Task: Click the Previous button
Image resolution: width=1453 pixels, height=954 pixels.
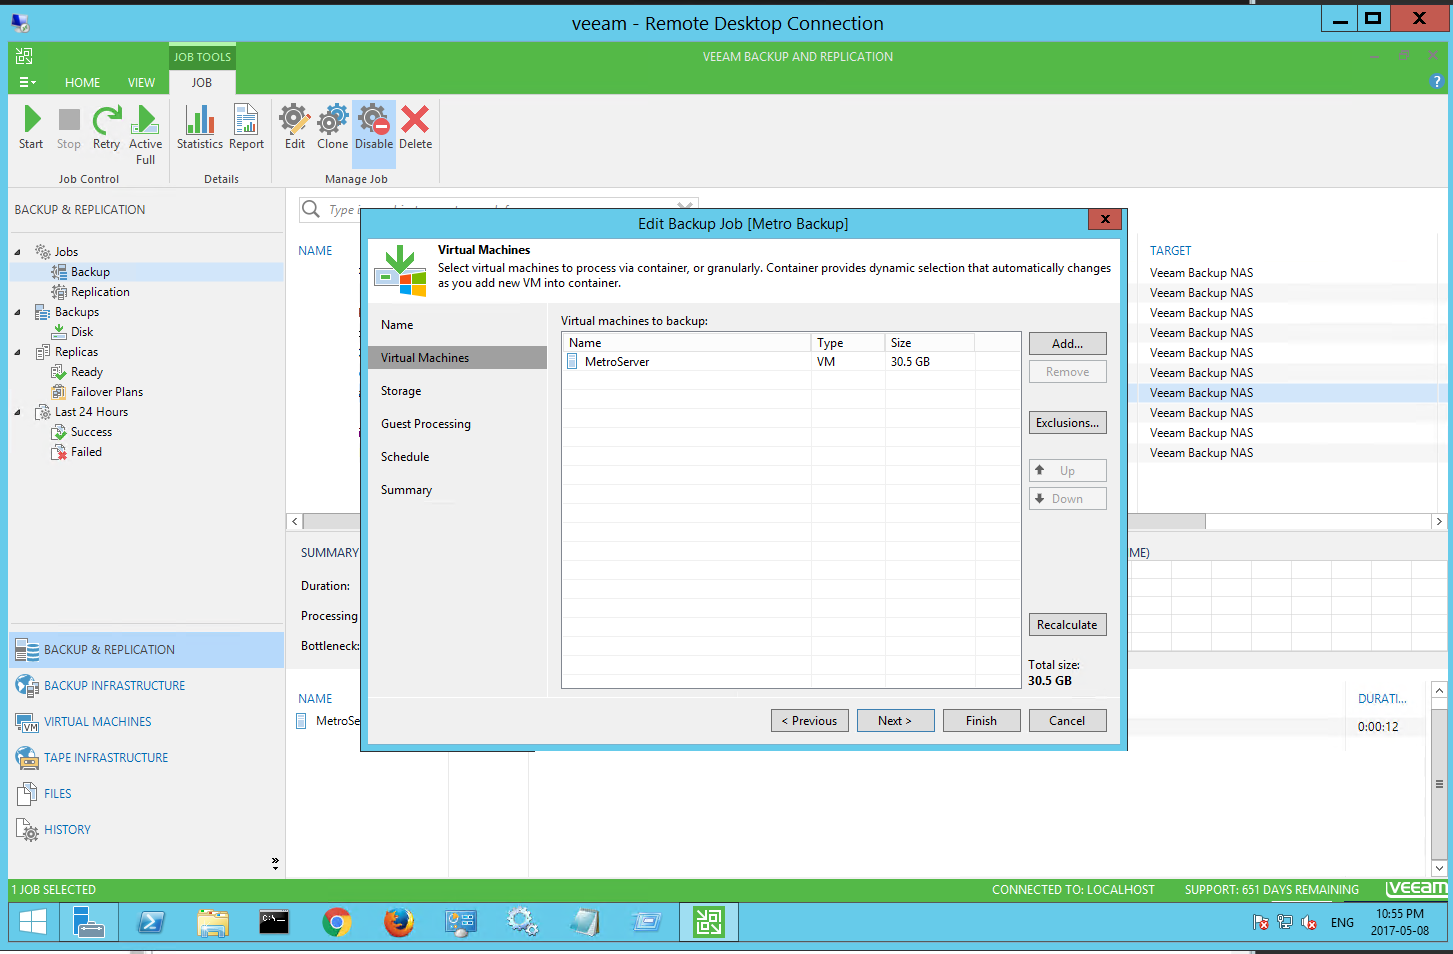Action: [x=810, y=721]
